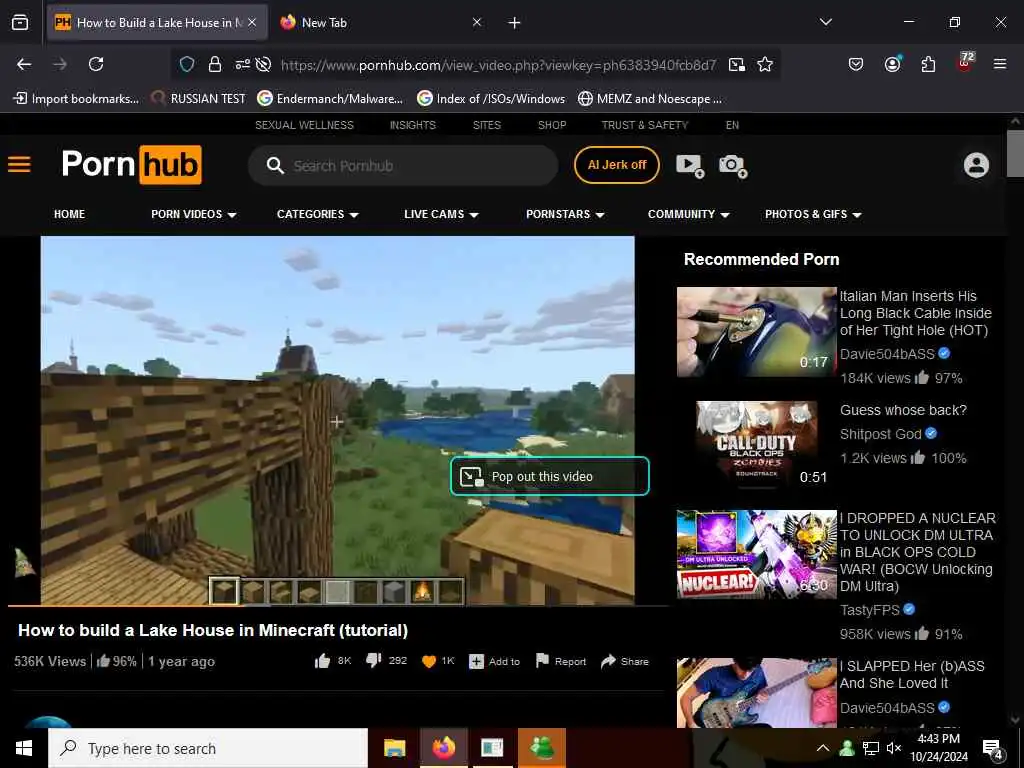Screen dimensions: 1024x768
Task: Click the thumbs up like icon
Action: point(323,661)
